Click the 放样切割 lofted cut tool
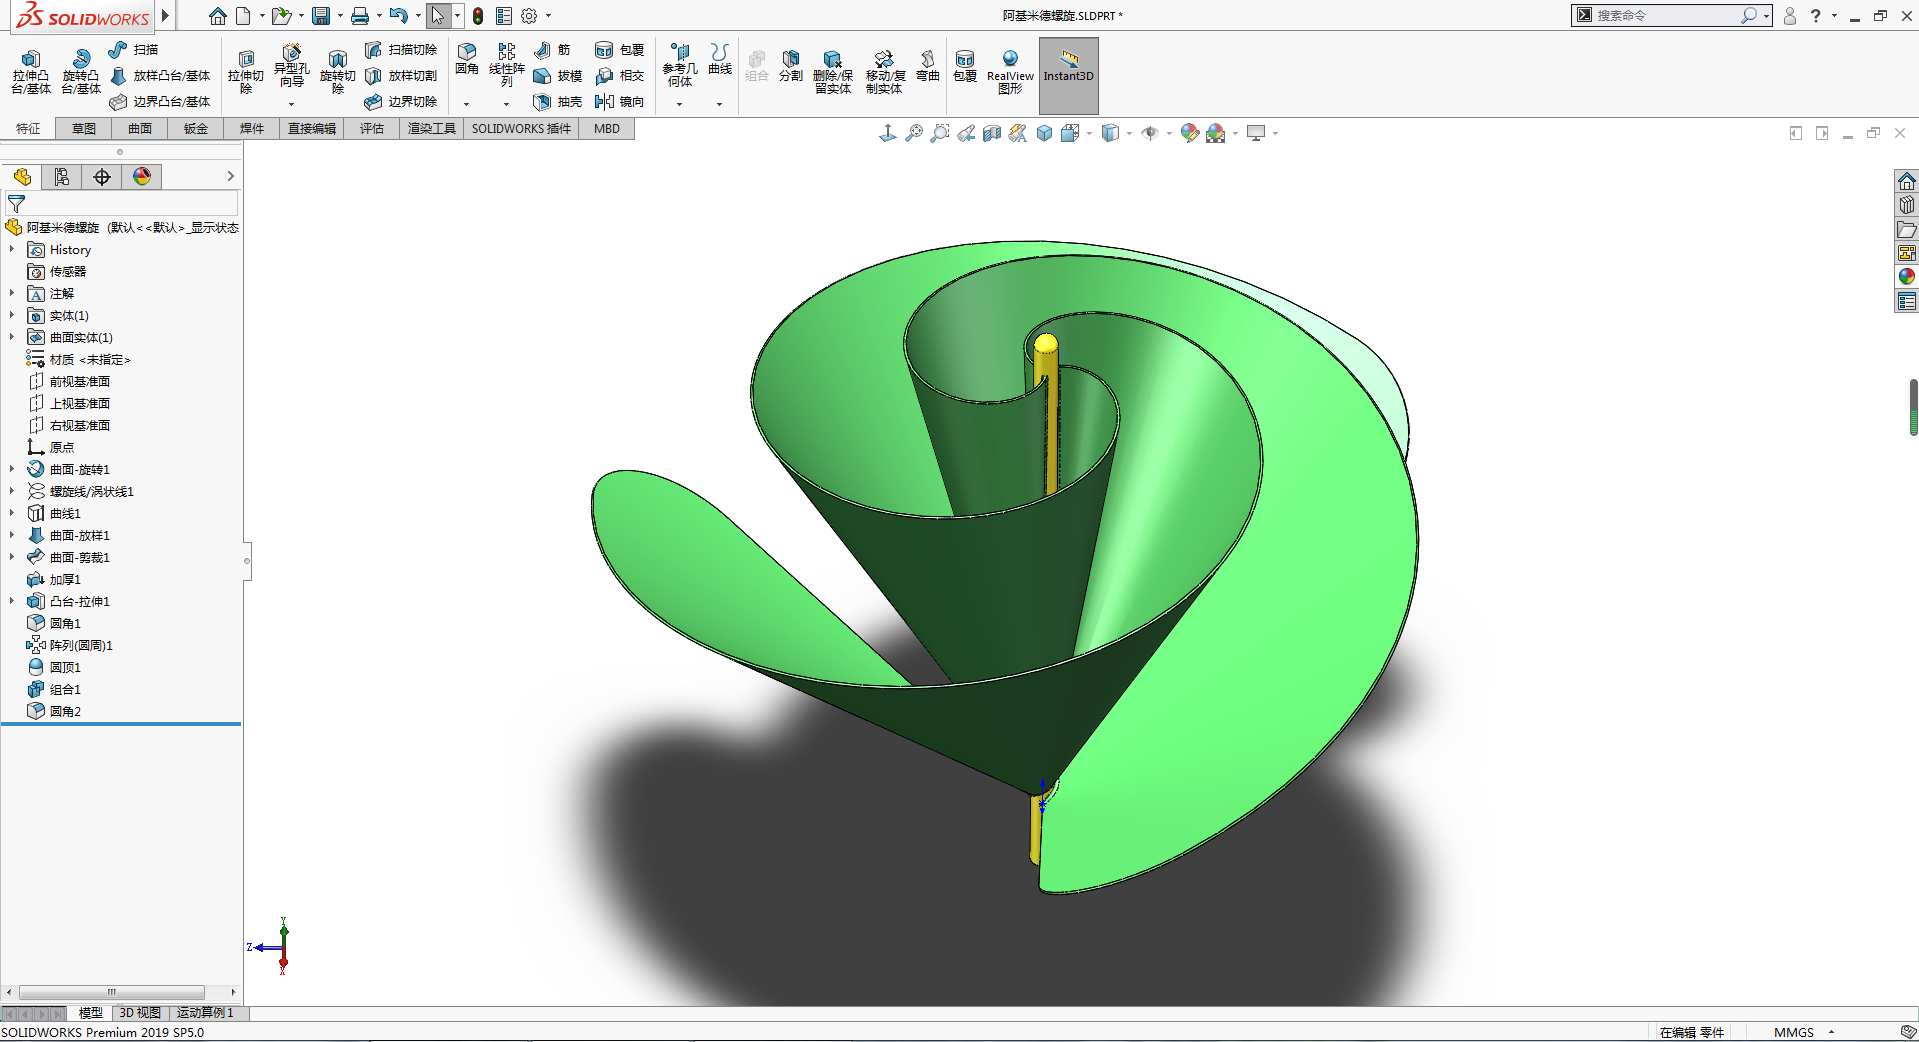The image size is (1919, 1042). tap(401, 76)
